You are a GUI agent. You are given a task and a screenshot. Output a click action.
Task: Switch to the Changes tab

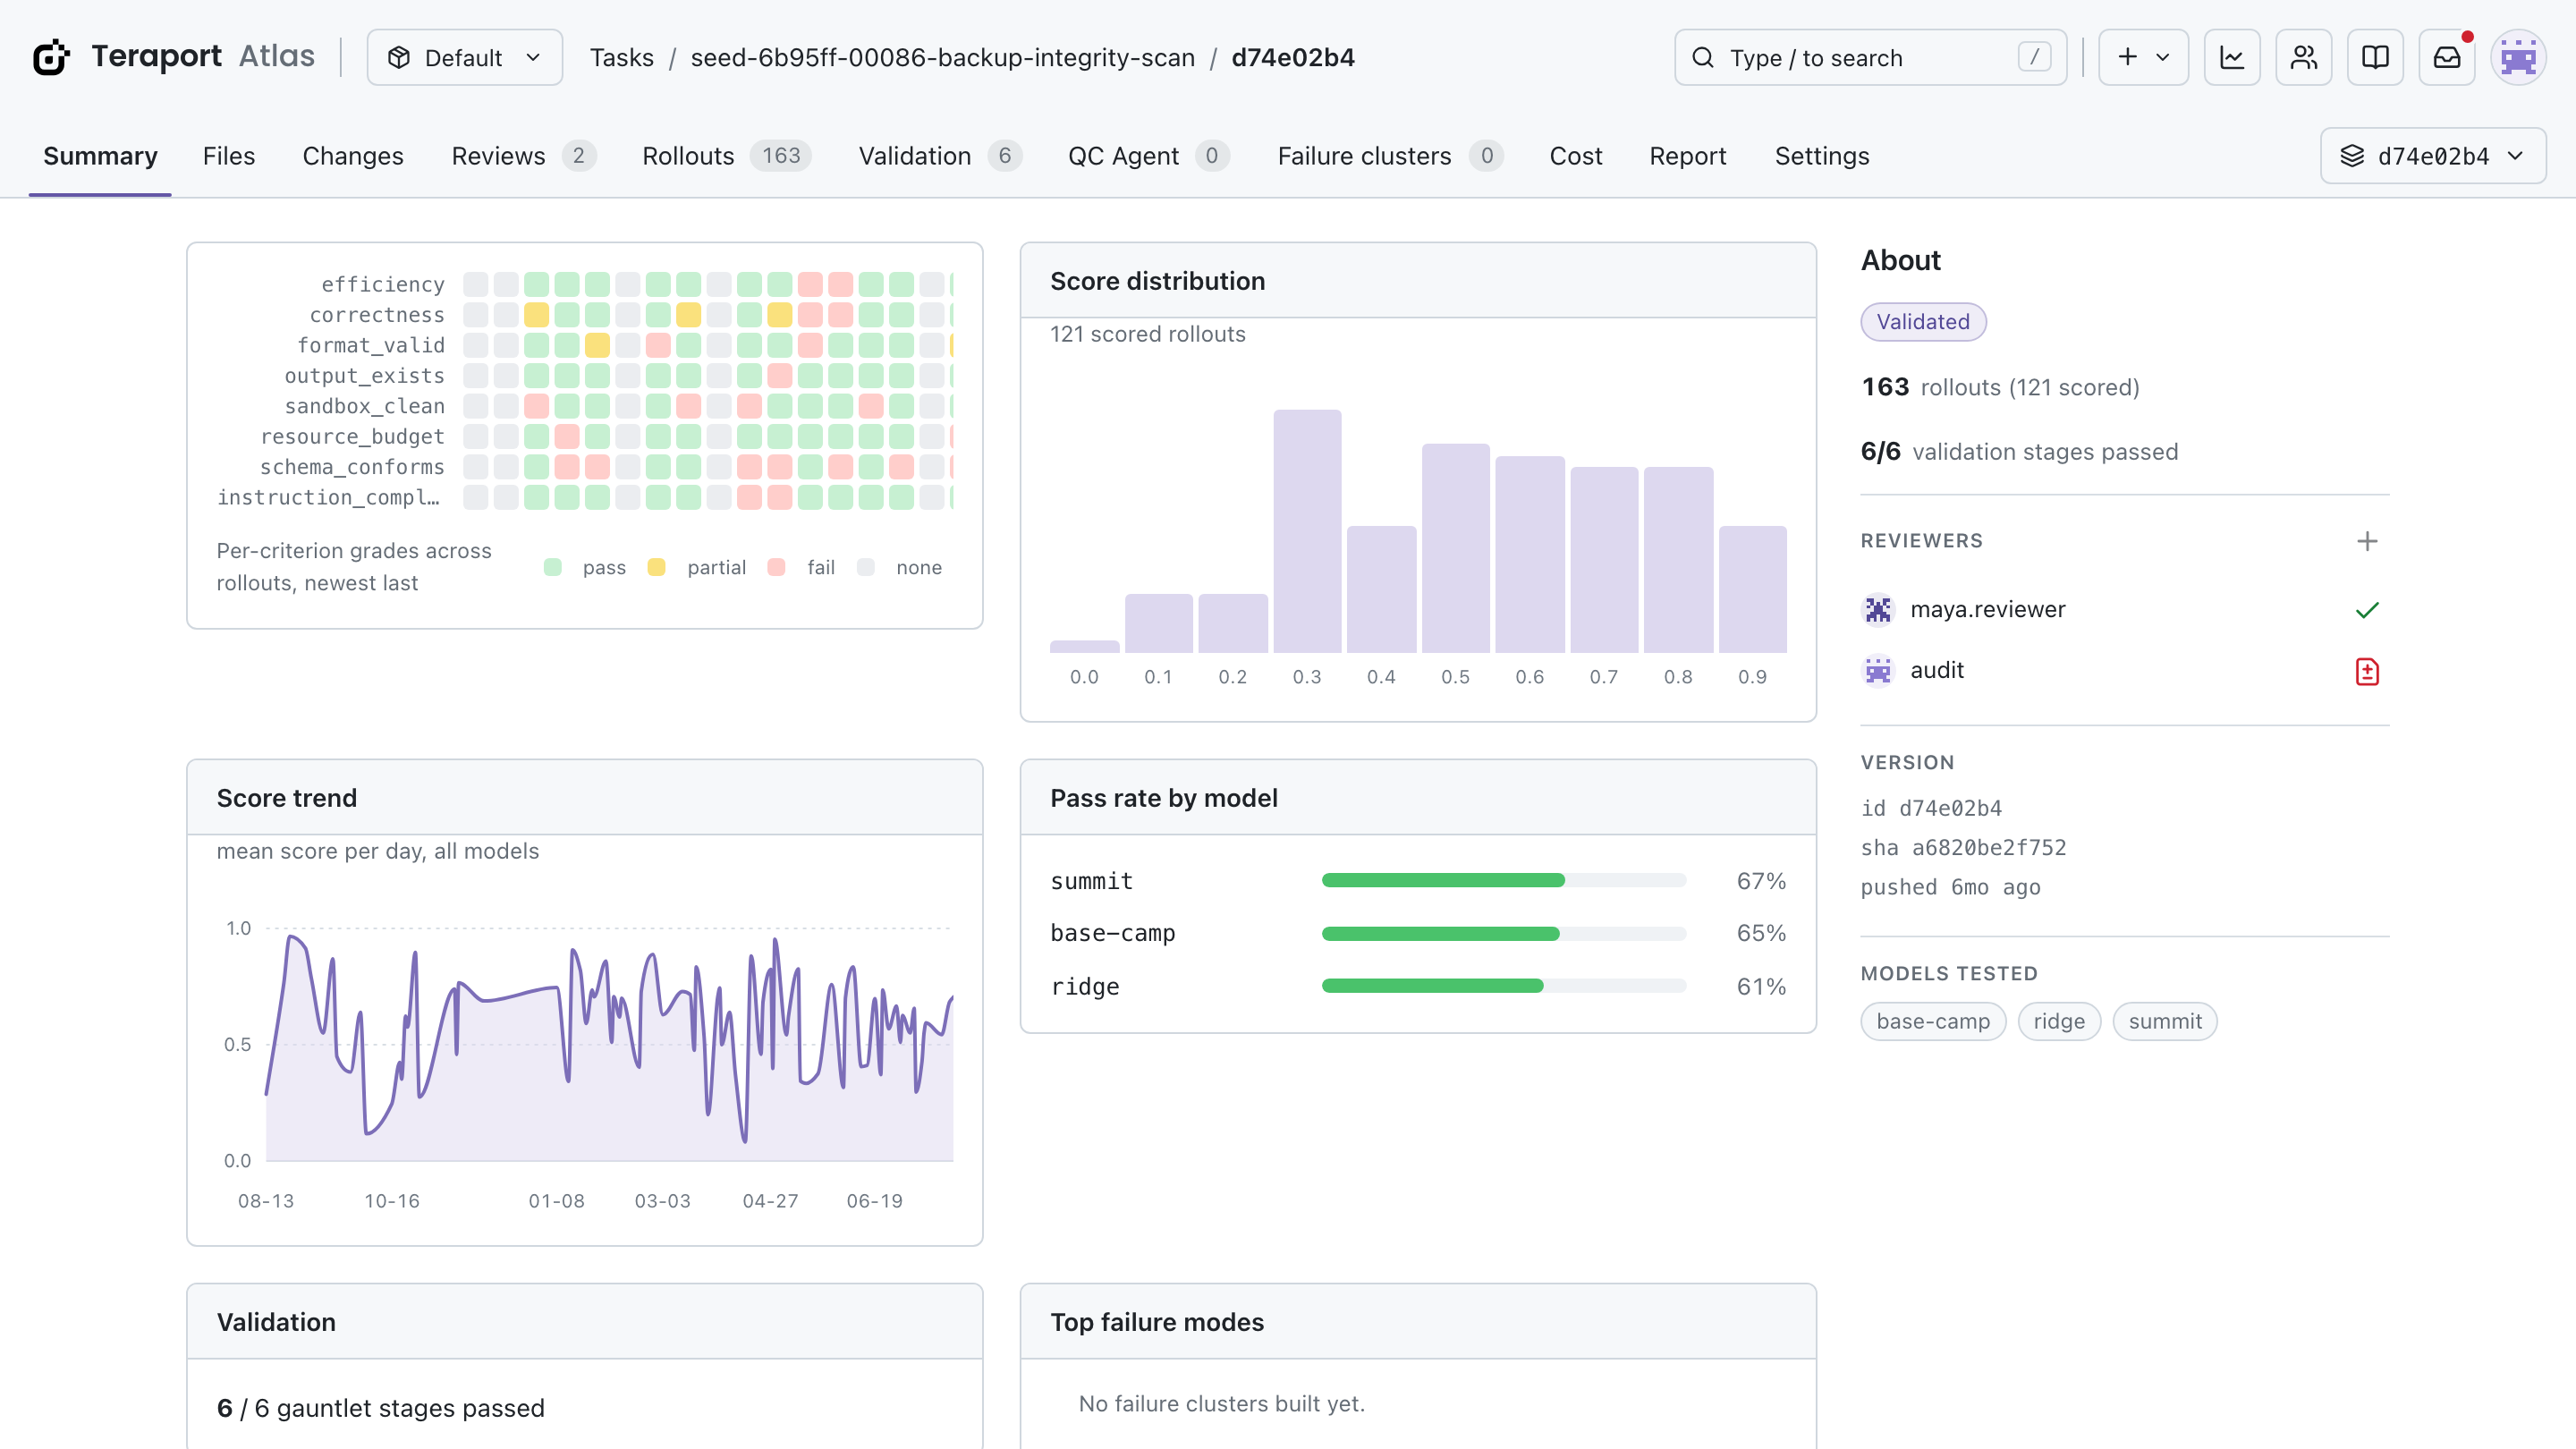(x=353, y=156)
